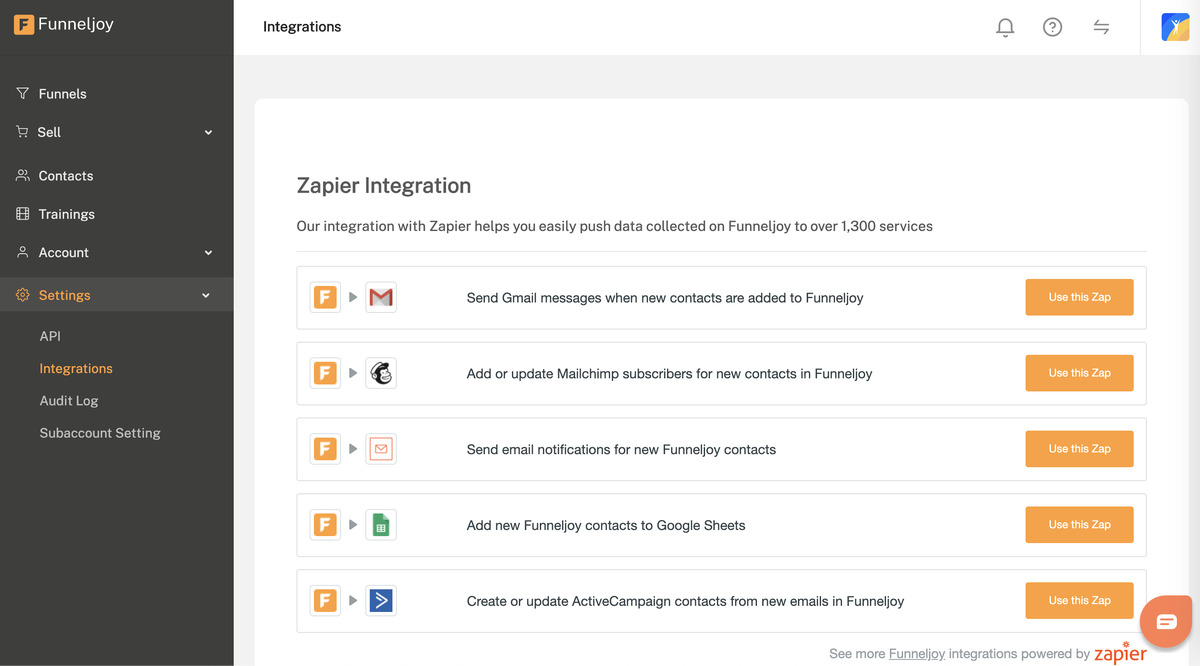The image size is (1200, 666).
Task: Click the Mailchimp icon in second Zap
Action: point(381,373)
